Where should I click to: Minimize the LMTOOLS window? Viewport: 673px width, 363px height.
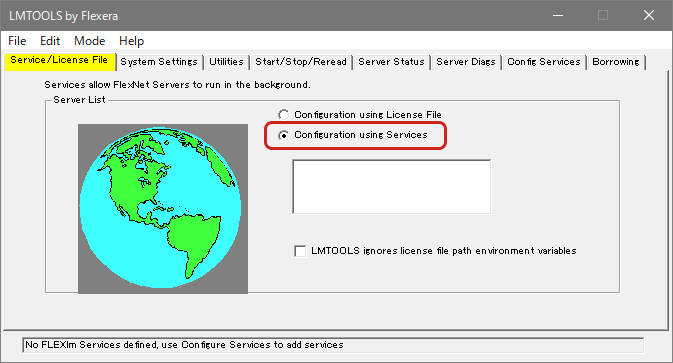(558, 15)
